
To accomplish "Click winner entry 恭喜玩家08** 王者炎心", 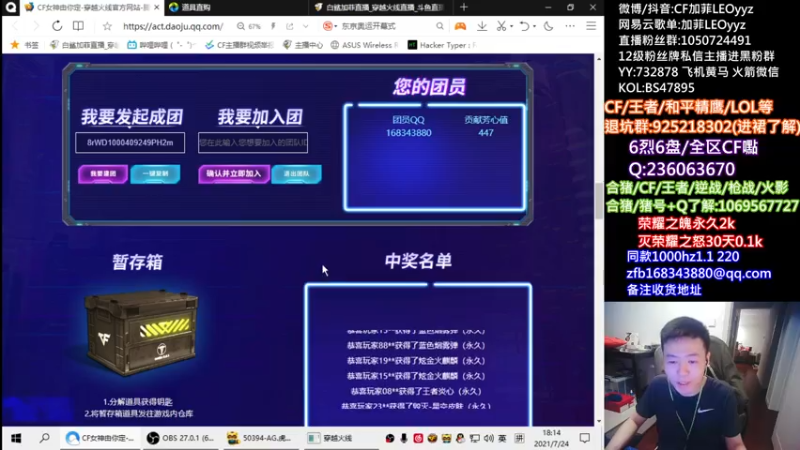I will tap(416, 391).
